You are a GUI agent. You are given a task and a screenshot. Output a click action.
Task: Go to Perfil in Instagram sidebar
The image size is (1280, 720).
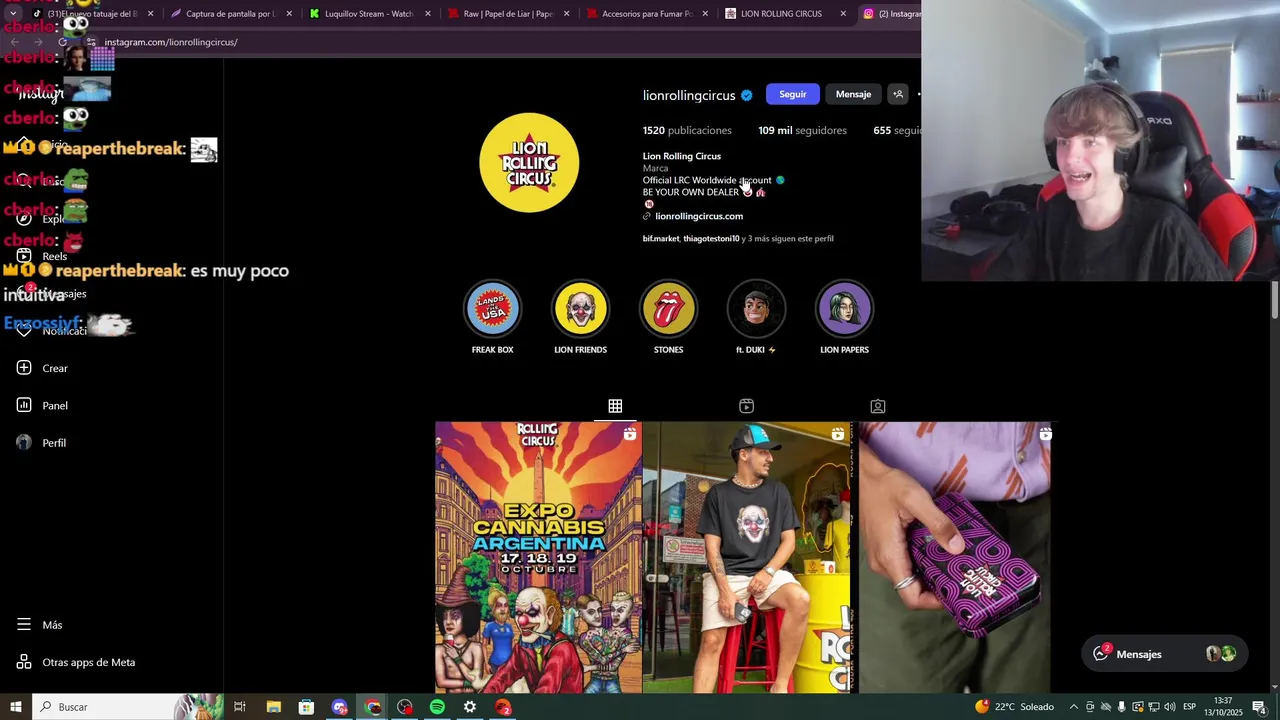[42, 442]
